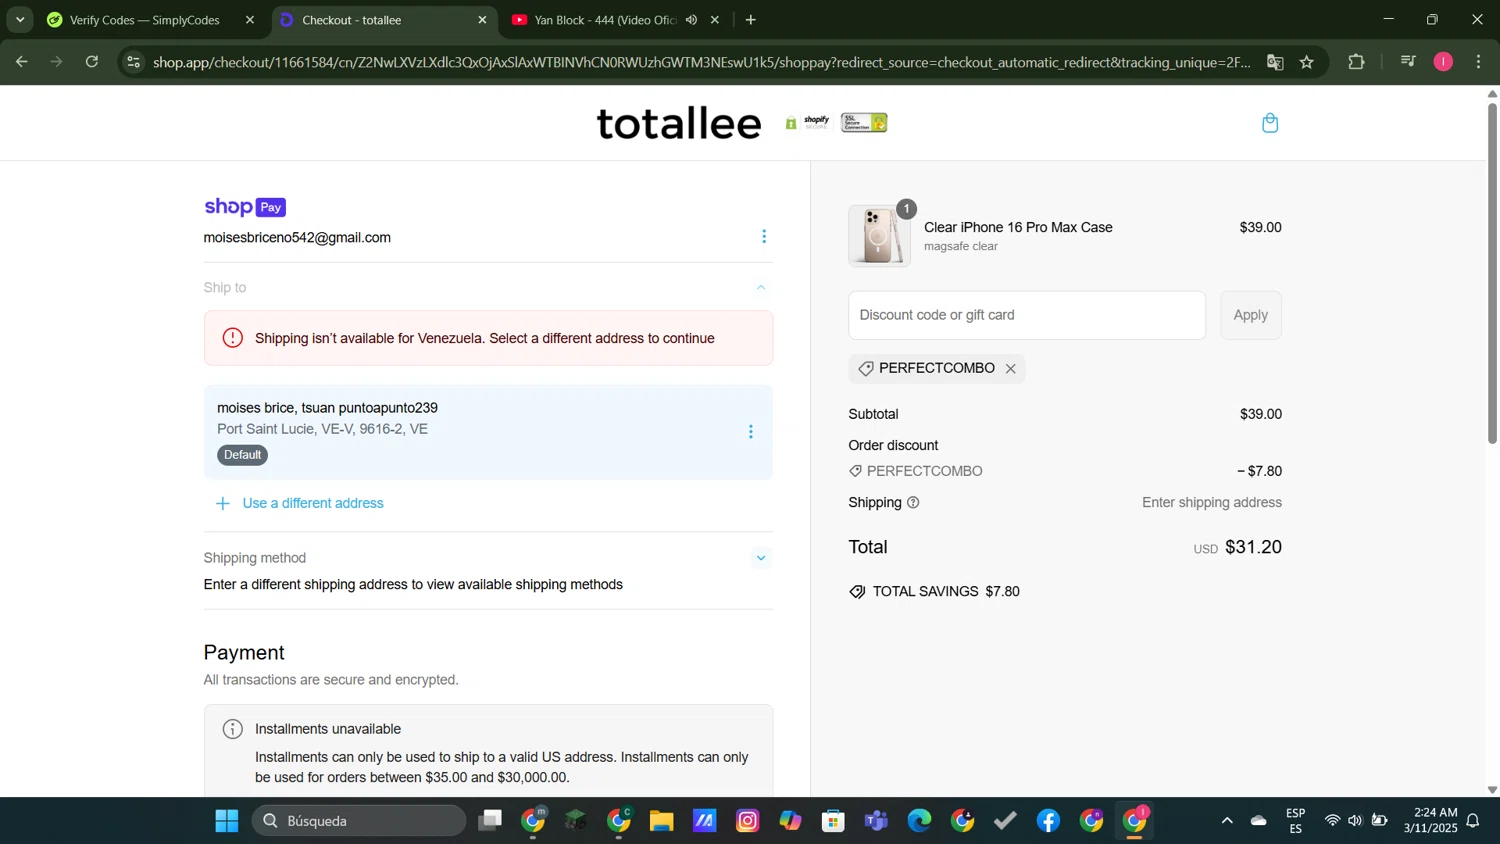Click the Shop Pay logo
The width and height of the screenshot is (1500, 844).
click(245, 207)
